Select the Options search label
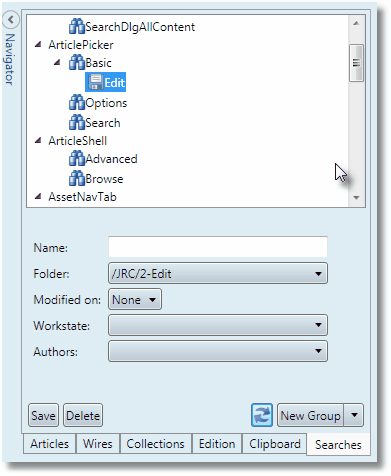The image size is (391, 476). (x=106, y=103)
